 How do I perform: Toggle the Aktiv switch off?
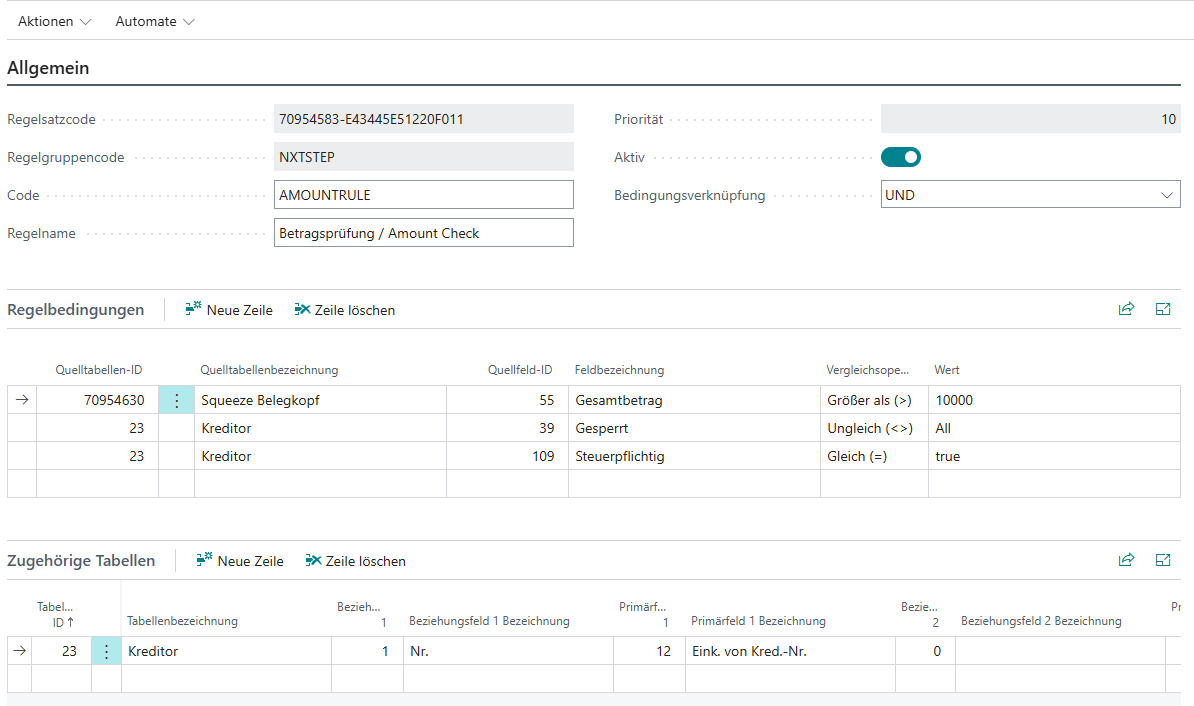(900, 157)
